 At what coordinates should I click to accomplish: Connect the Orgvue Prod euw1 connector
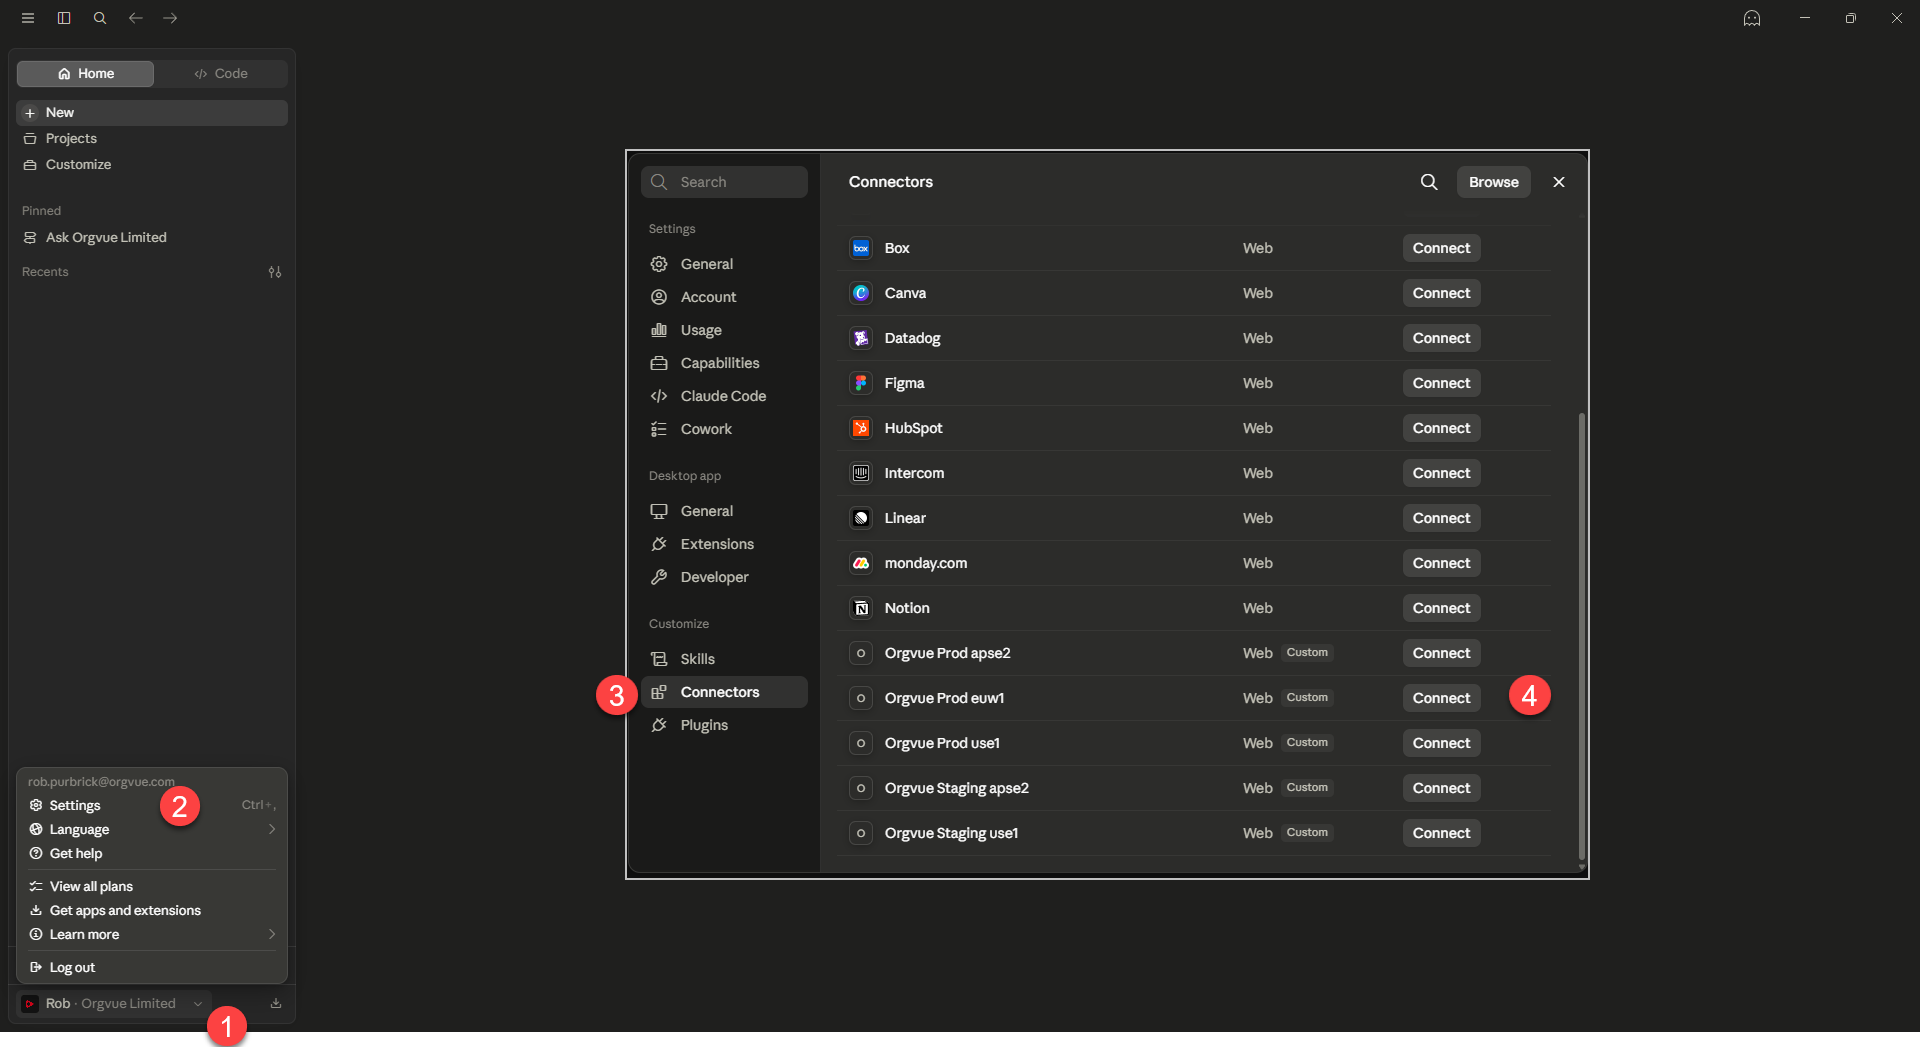[x=1441, y=698]
